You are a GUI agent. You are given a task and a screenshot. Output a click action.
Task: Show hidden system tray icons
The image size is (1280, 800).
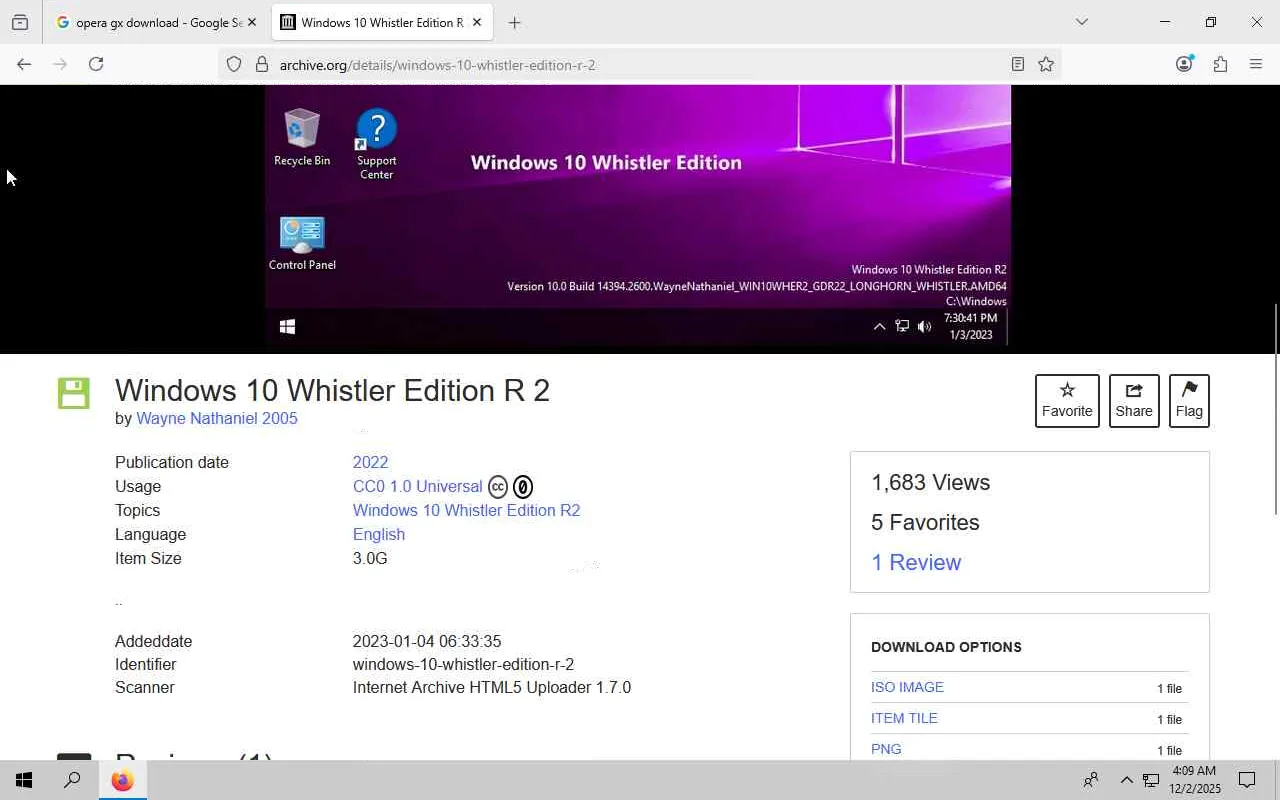tap(1126, 780)
